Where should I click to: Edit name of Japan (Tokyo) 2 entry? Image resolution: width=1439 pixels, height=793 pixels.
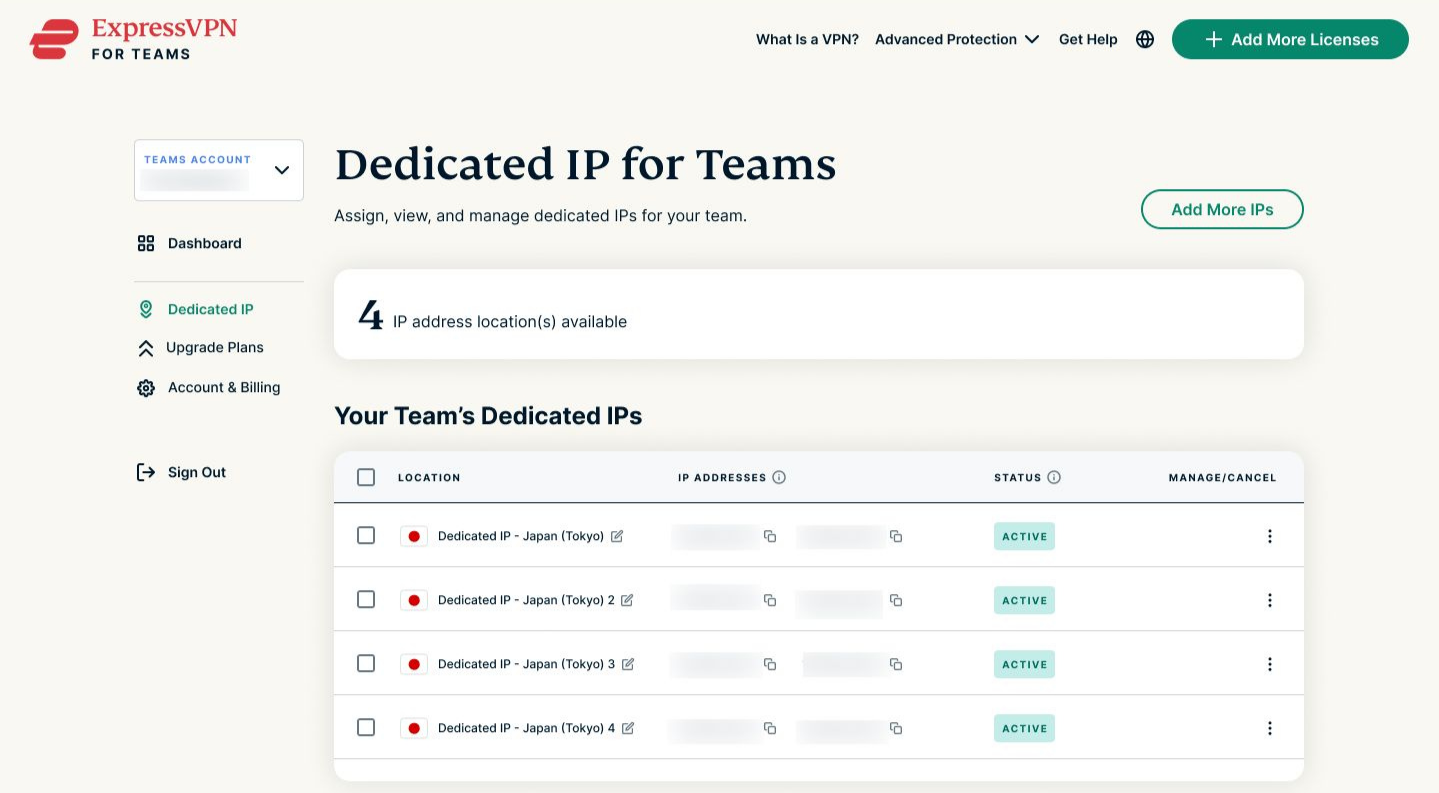point(627,600)
